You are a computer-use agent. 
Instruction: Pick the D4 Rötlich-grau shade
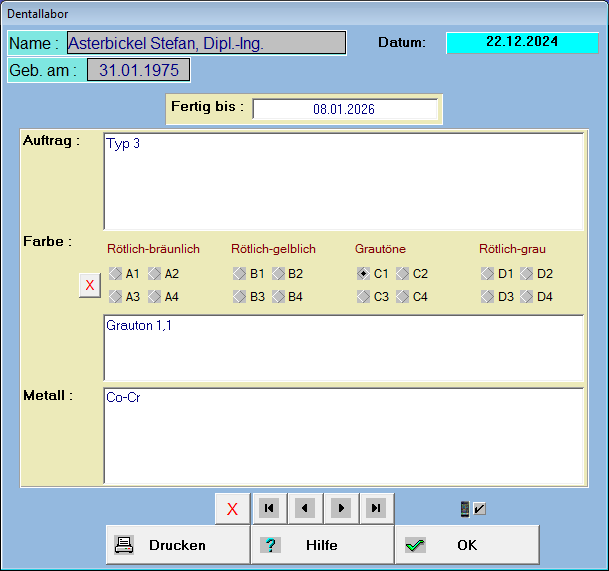click(526, 296)
